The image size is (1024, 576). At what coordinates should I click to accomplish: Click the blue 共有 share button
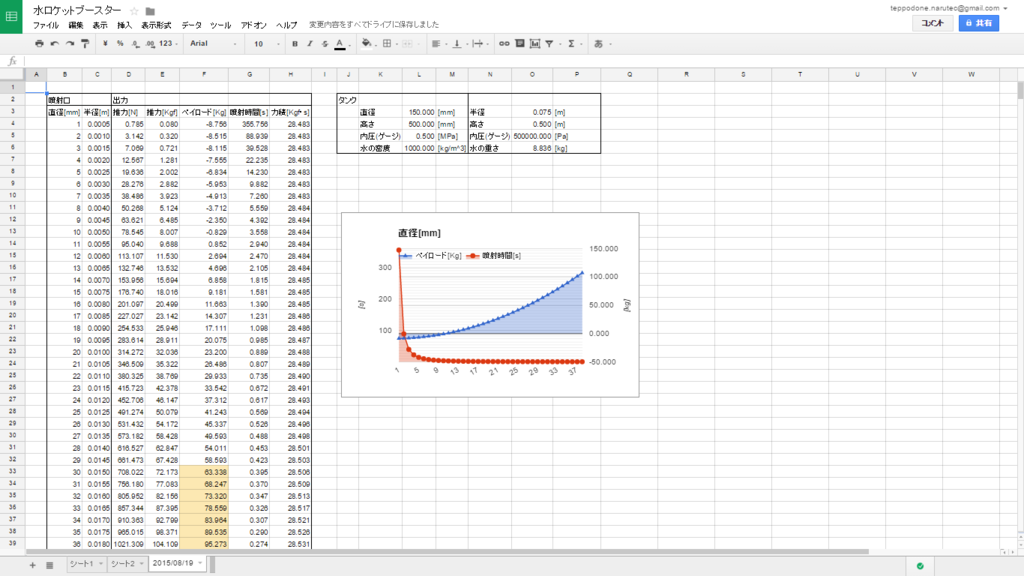click(x=979, y=23)
